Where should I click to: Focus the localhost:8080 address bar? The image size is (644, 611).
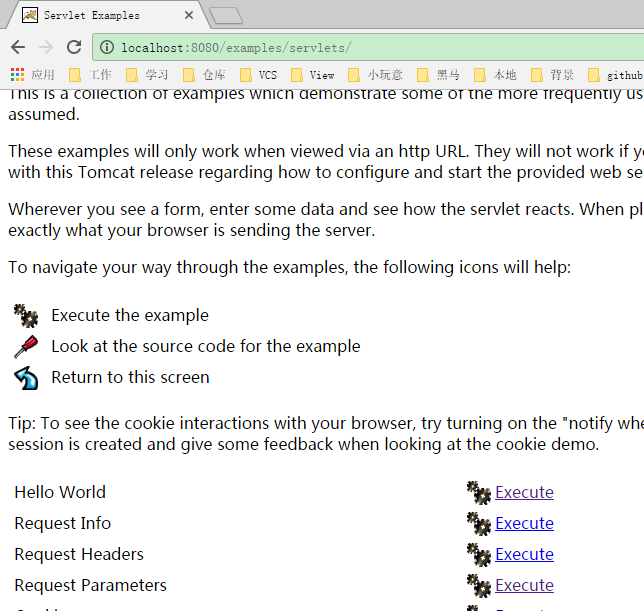(370, 48)
